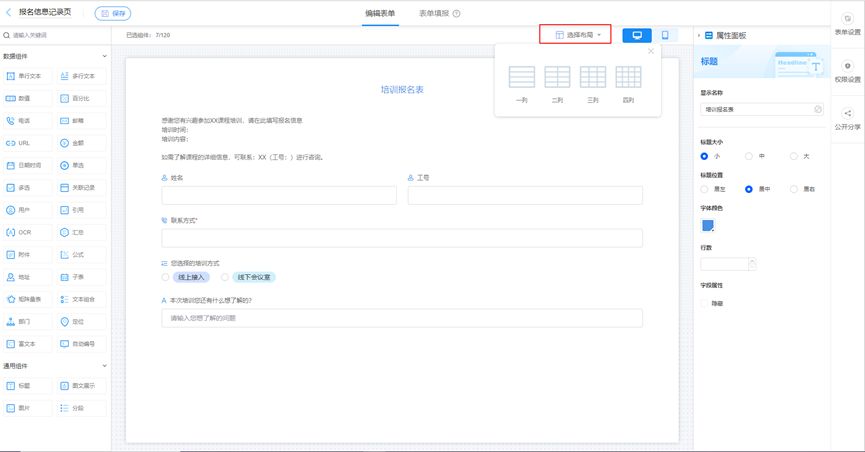The width and height of the screenshot is (865, 452).
Task: Add the 文本组合 text combination component
Action: pos(81,299)
